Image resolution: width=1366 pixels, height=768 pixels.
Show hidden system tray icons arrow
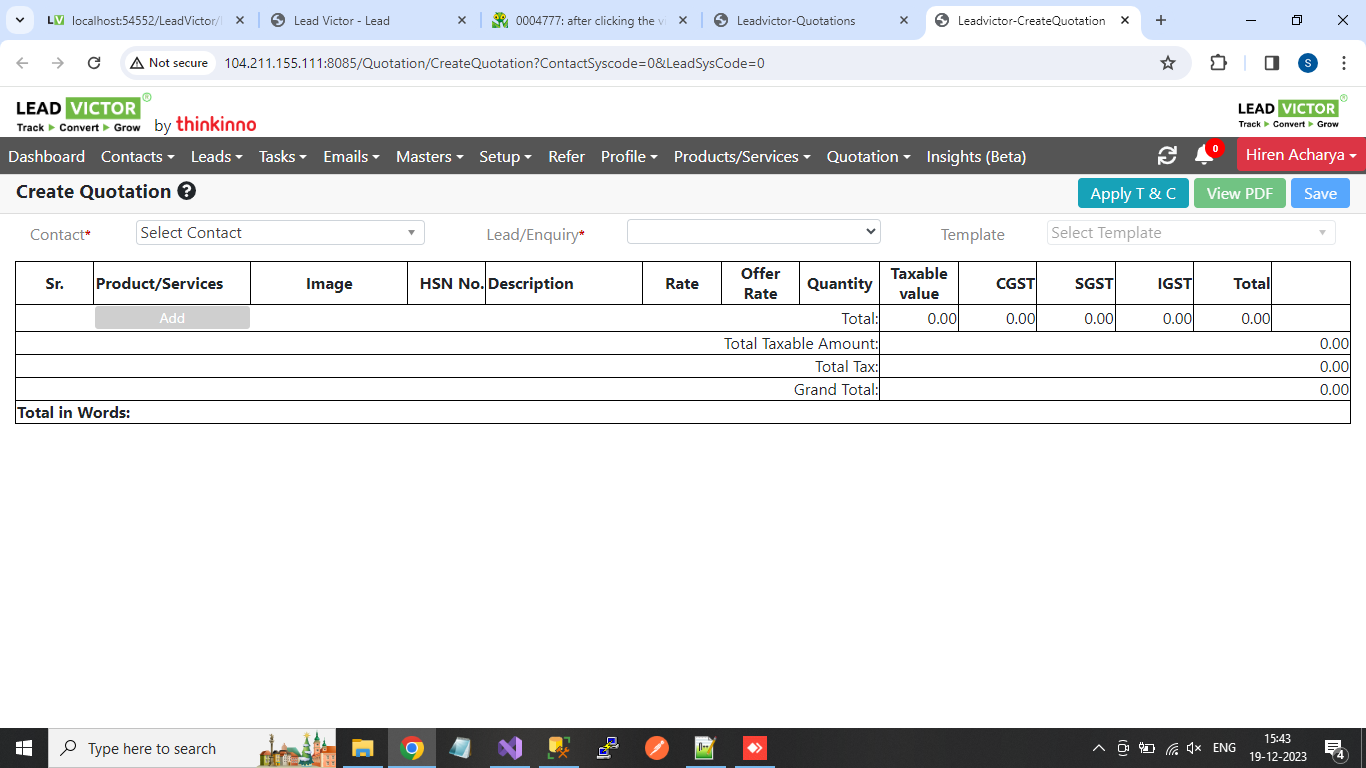click(x=1099, y=748)
